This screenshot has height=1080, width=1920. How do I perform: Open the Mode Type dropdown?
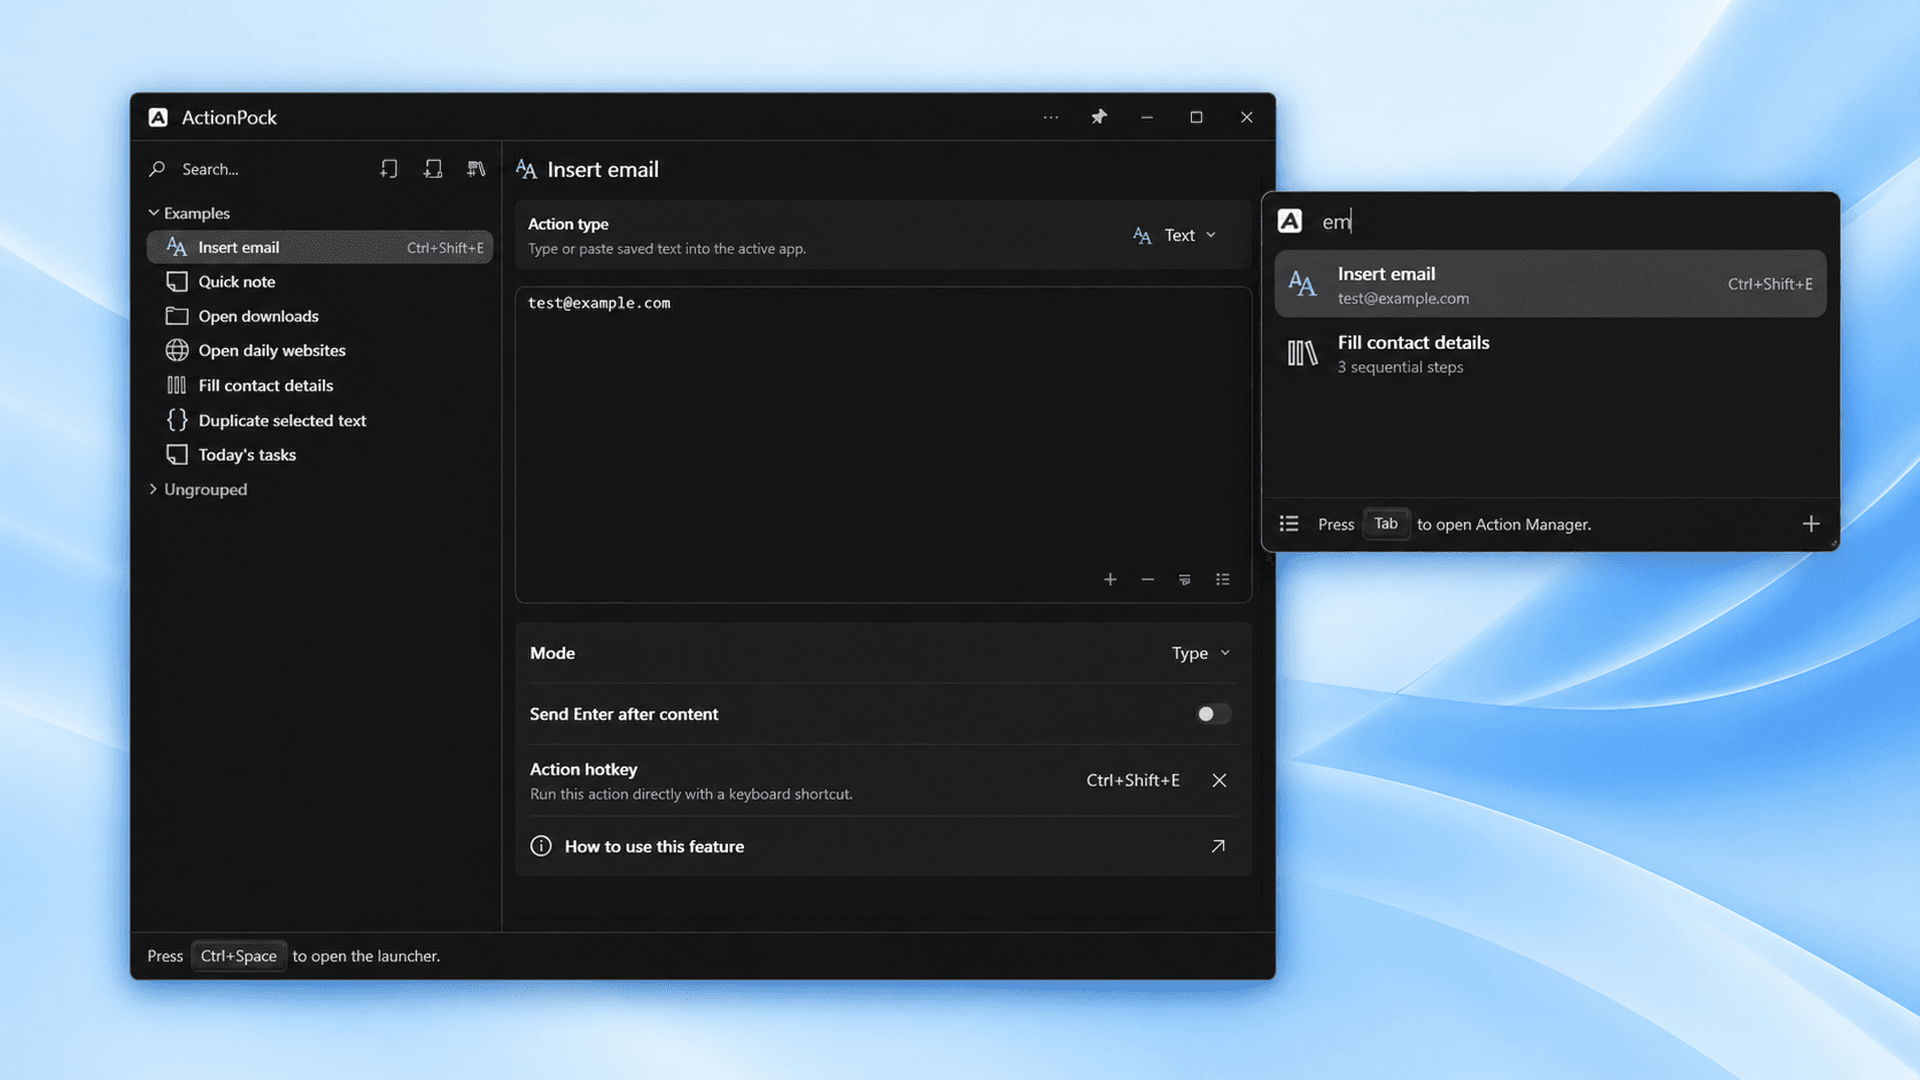point(1201,653)
